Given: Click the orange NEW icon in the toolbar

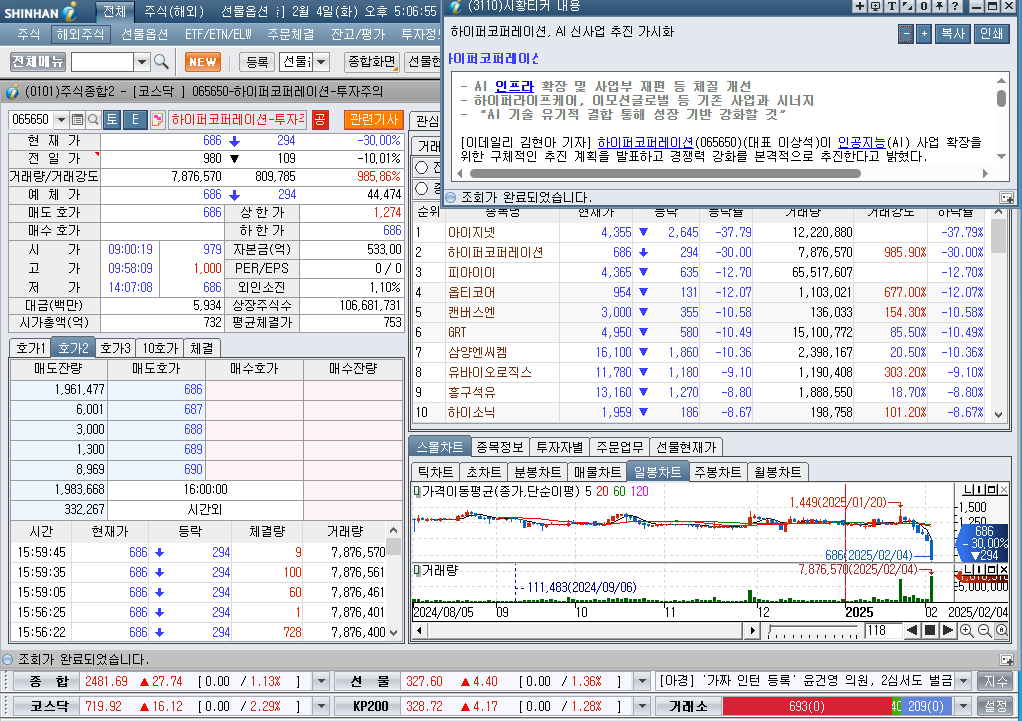Looking at the screenshot, I should click(203, 62).
